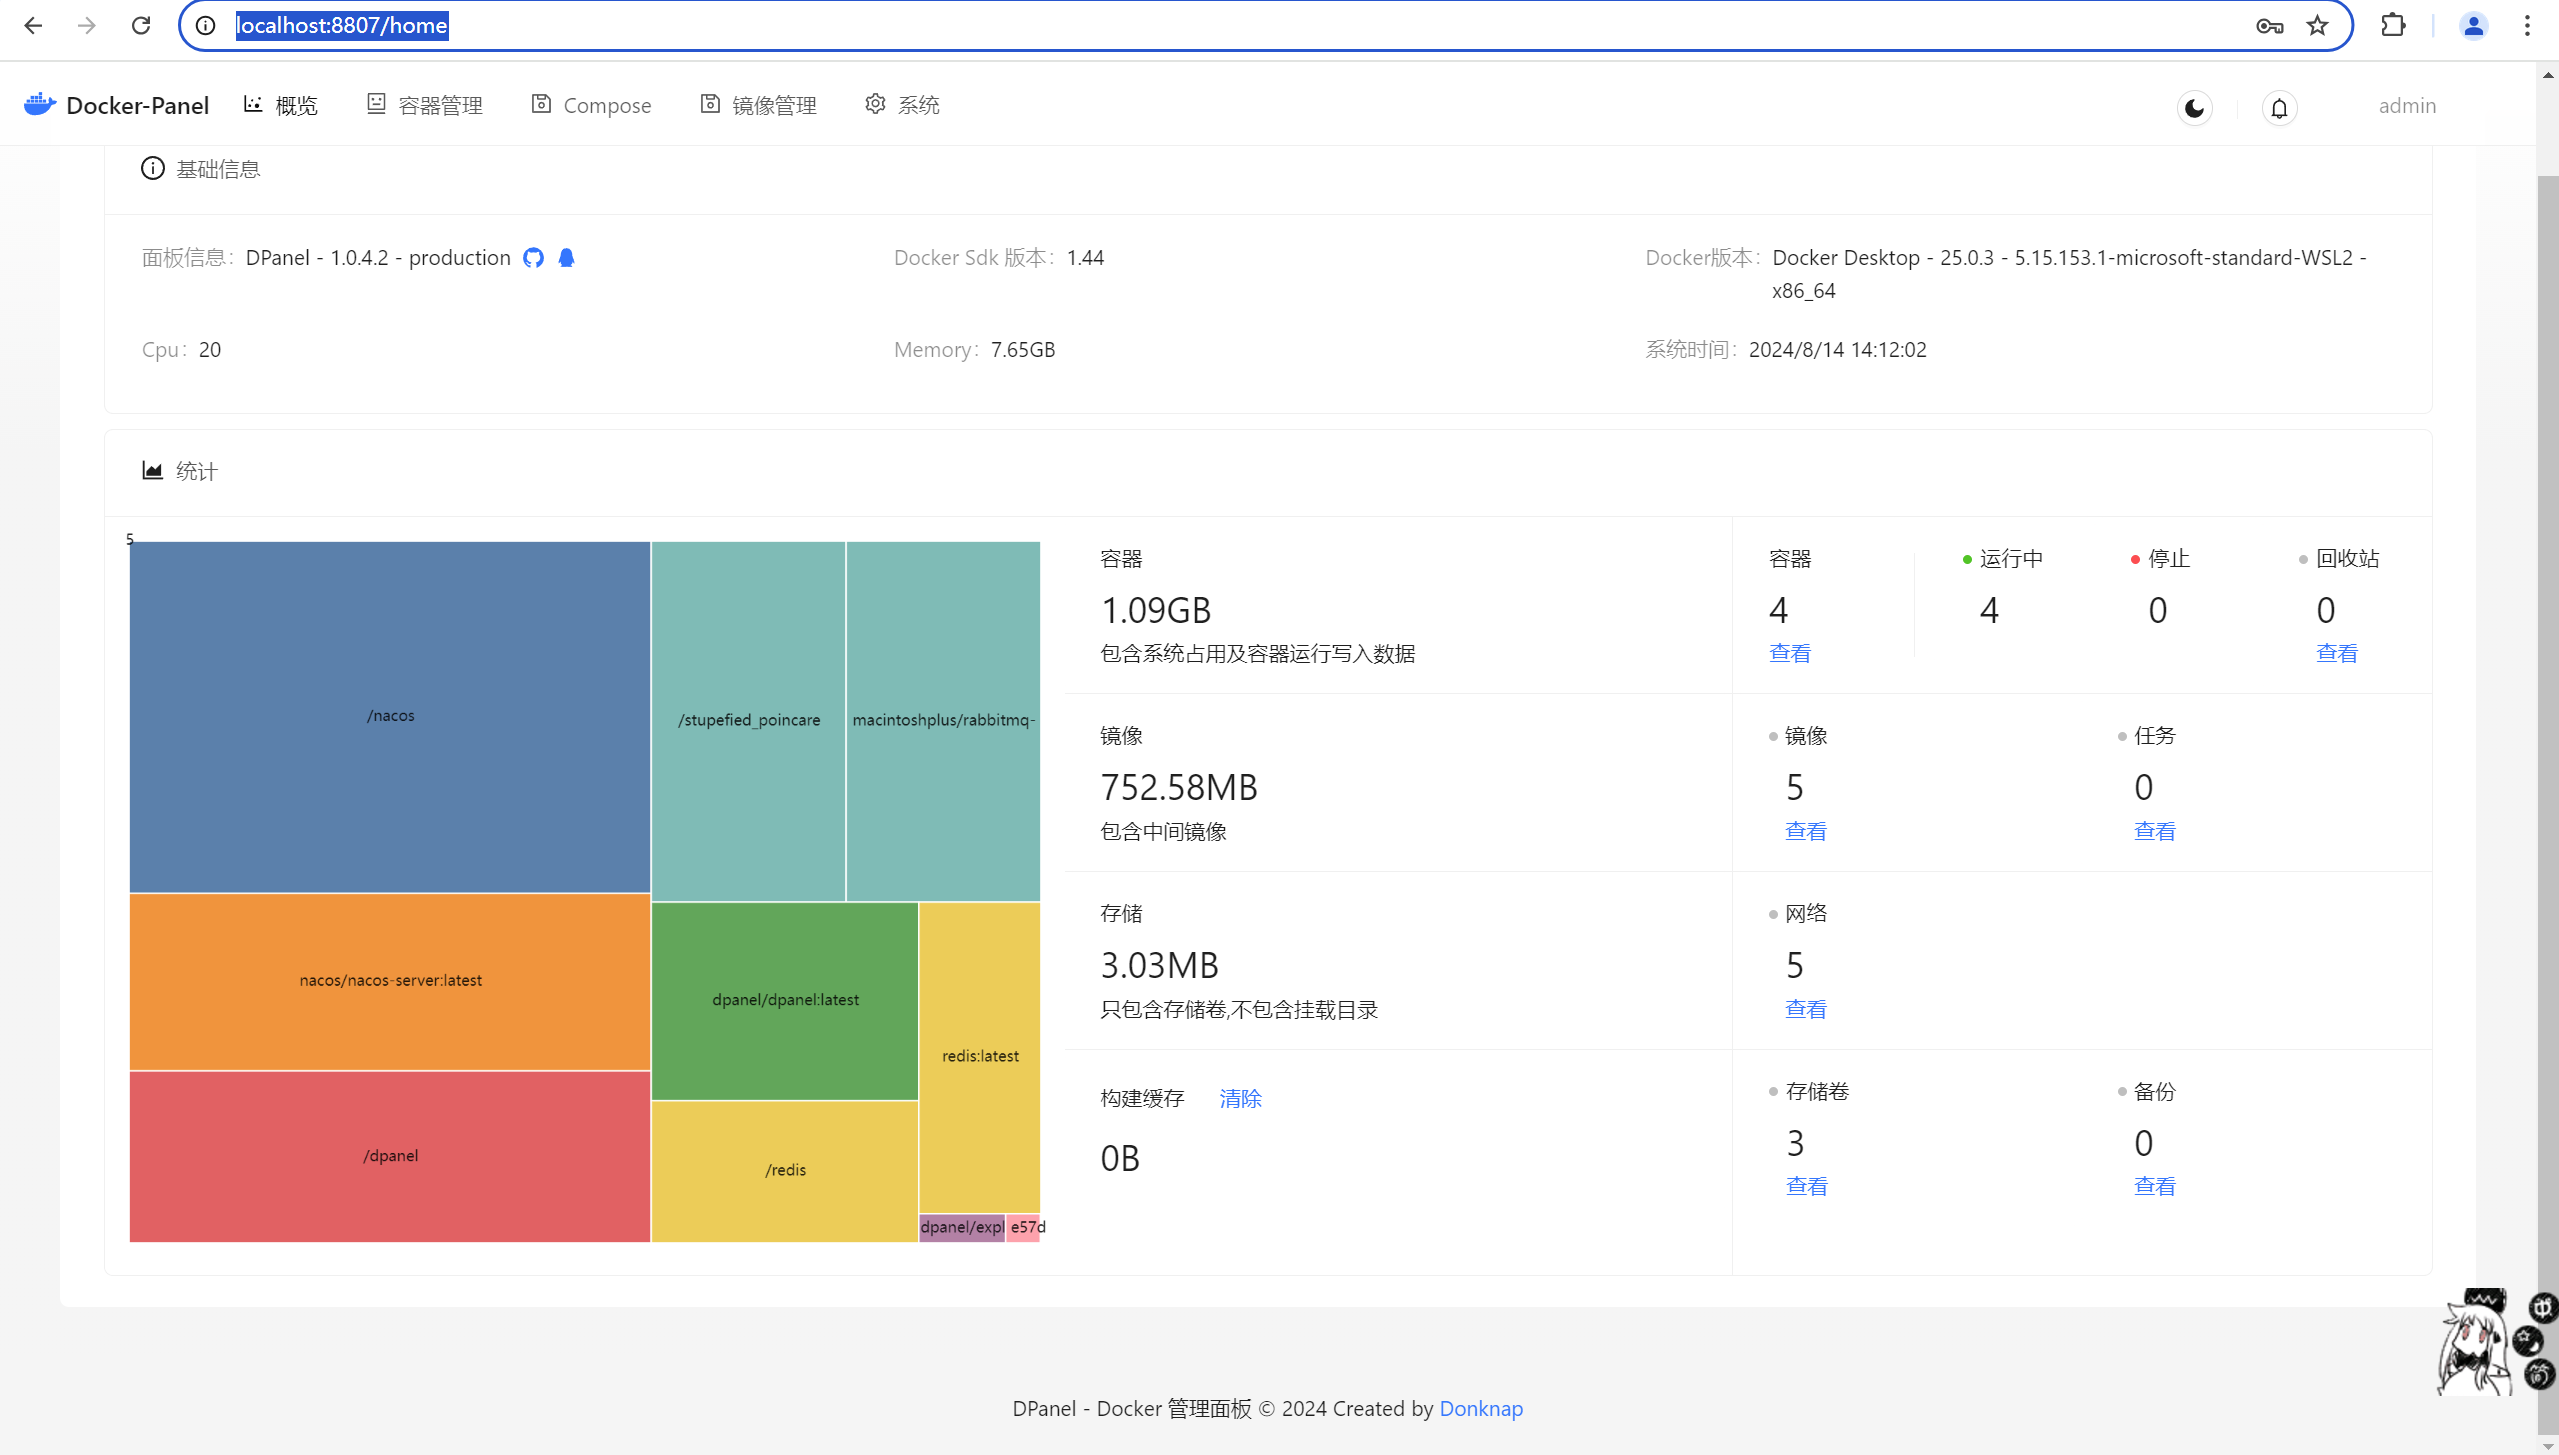Click the 752.58MB image size value

tap(1179, 788)
